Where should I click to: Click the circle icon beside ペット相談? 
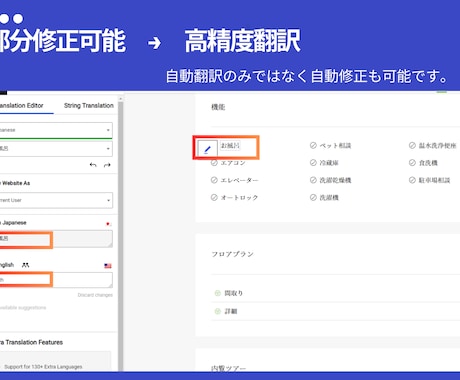coord(313,145)
